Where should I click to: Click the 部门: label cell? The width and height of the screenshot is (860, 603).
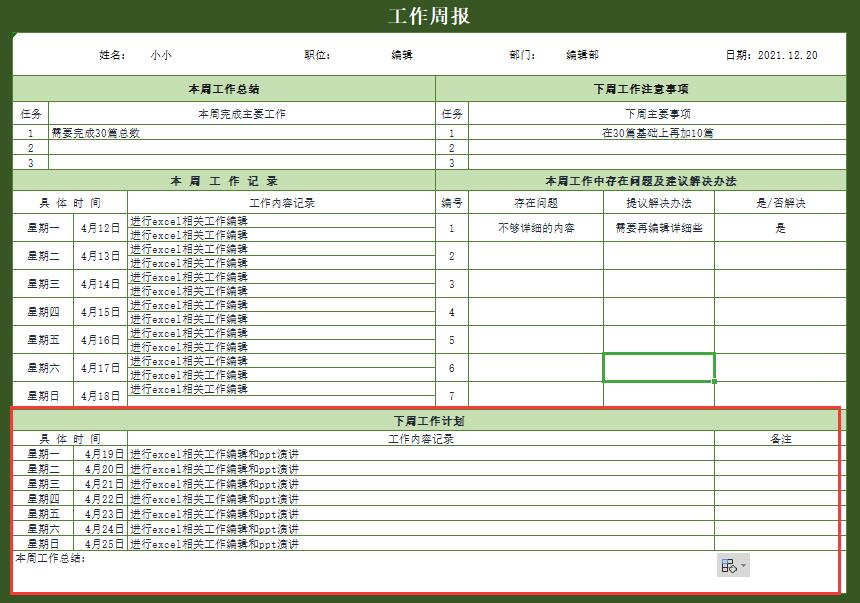pos(522,55)
